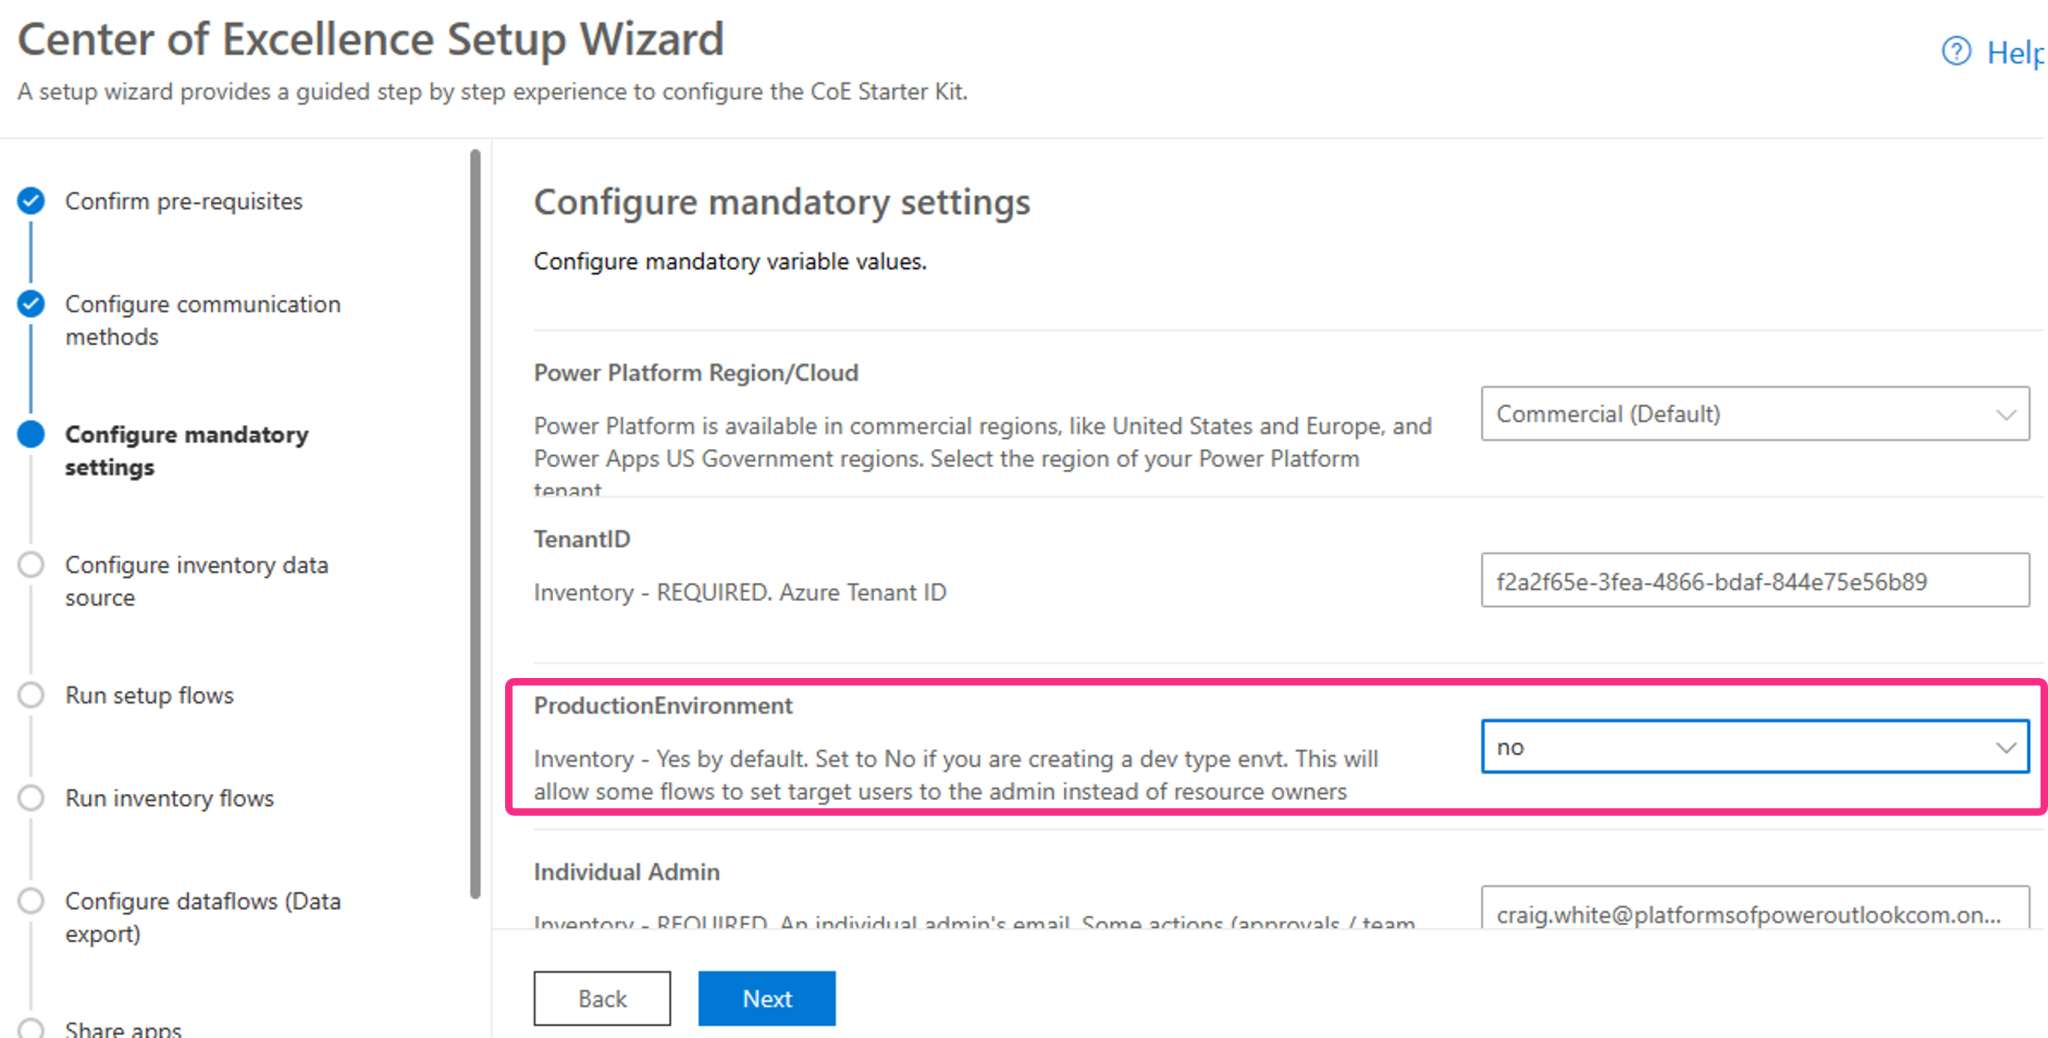
Task: Select the filled circle for Configure mandatory settings
Action: pyautogui.click(x=31, y=434)
